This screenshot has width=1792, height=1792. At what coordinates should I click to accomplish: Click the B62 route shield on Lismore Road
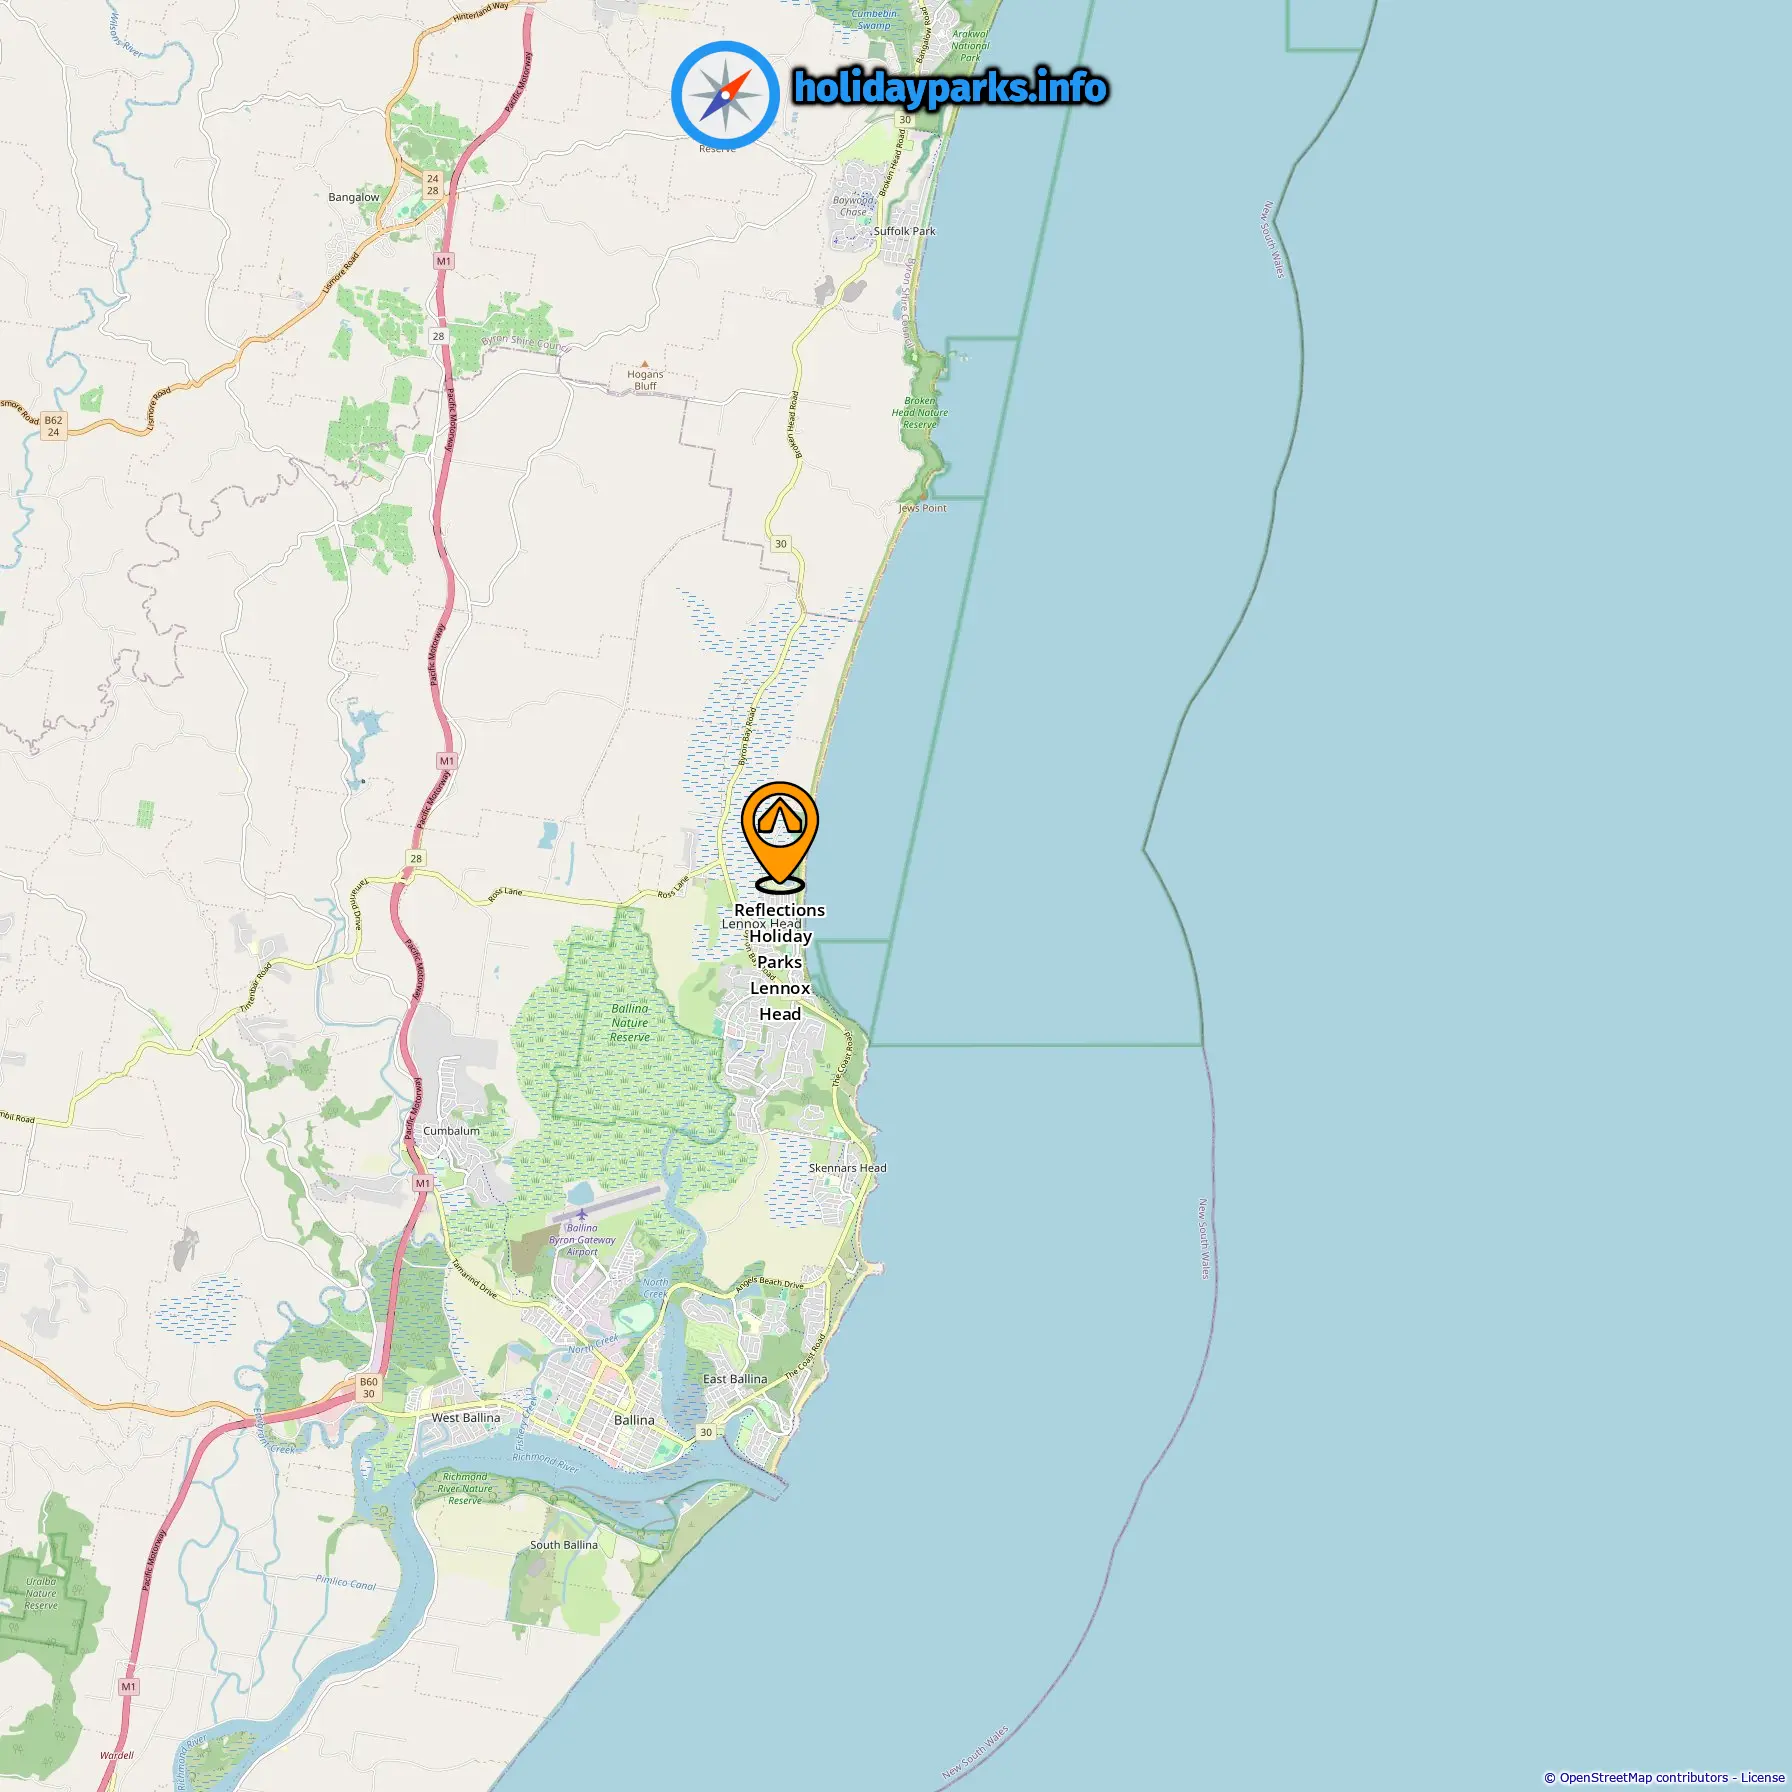tap(53, 426)
